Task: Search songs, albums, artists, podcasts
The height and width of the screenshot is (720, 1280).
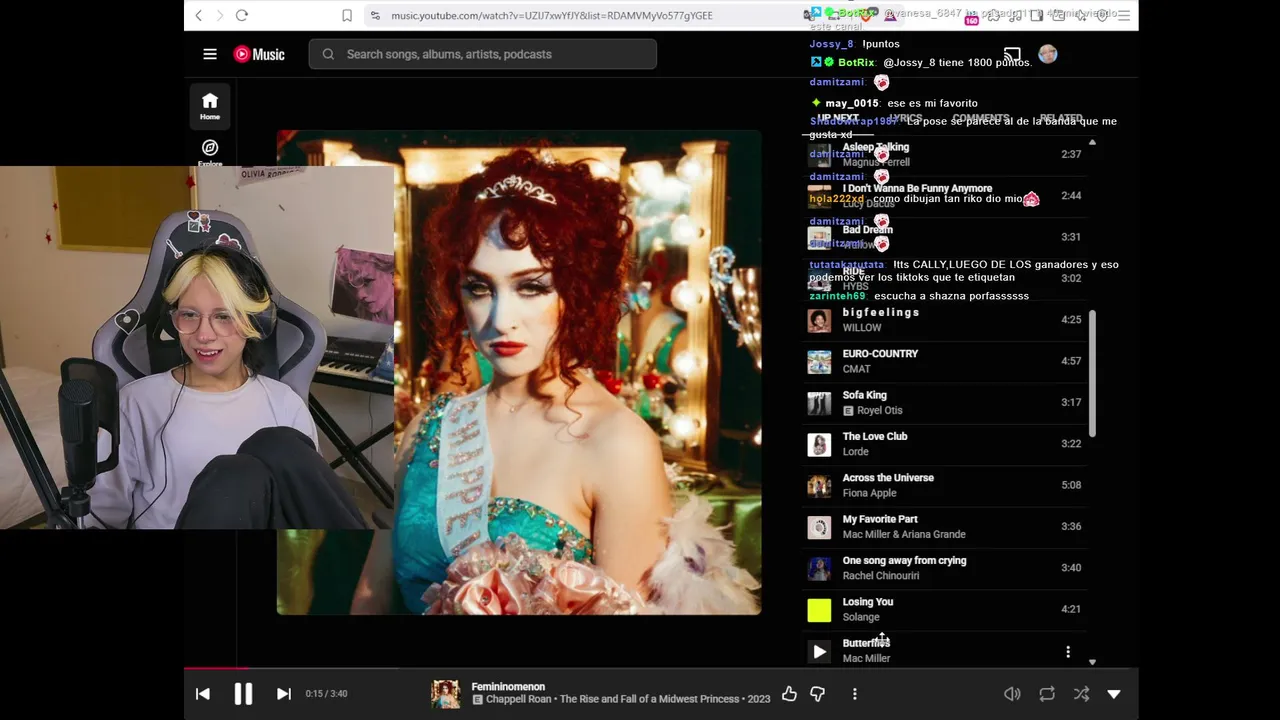Action: pos(483,54)
